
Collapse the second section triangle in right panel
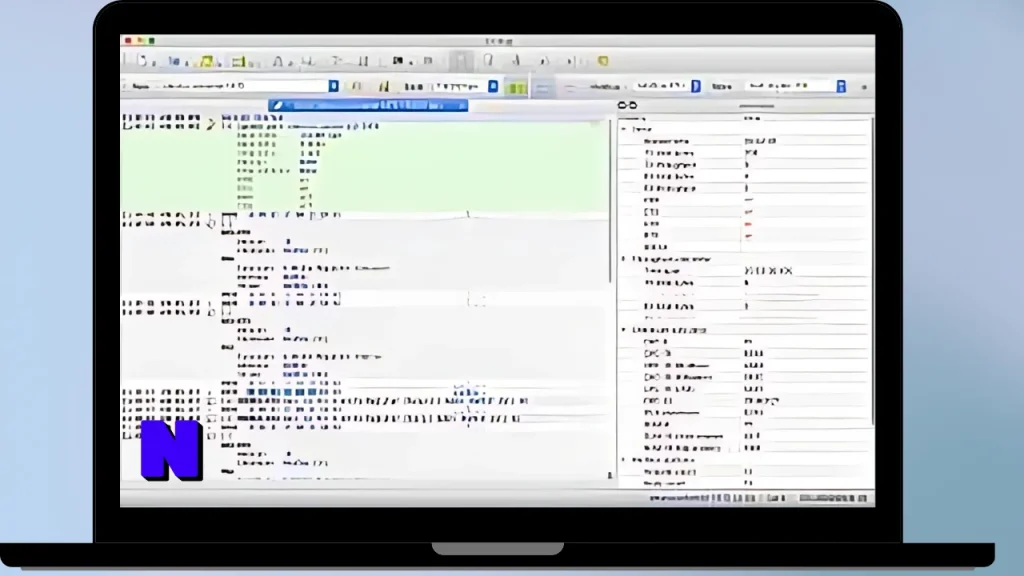(624, 259)
